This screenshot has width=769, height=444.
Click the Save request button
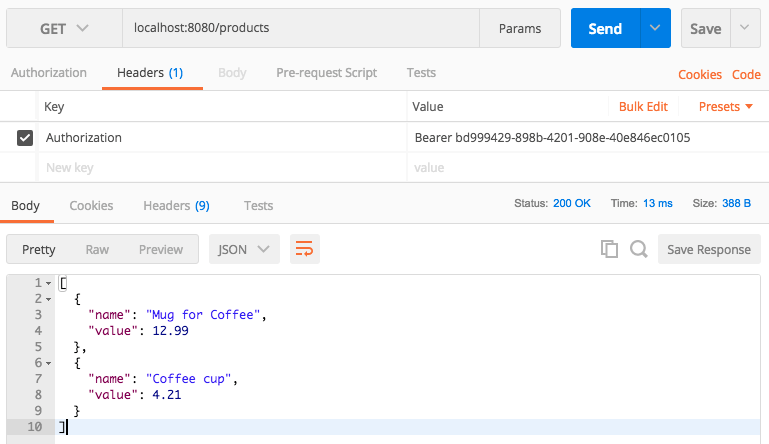pyautogui.click(x=706, y=28)
